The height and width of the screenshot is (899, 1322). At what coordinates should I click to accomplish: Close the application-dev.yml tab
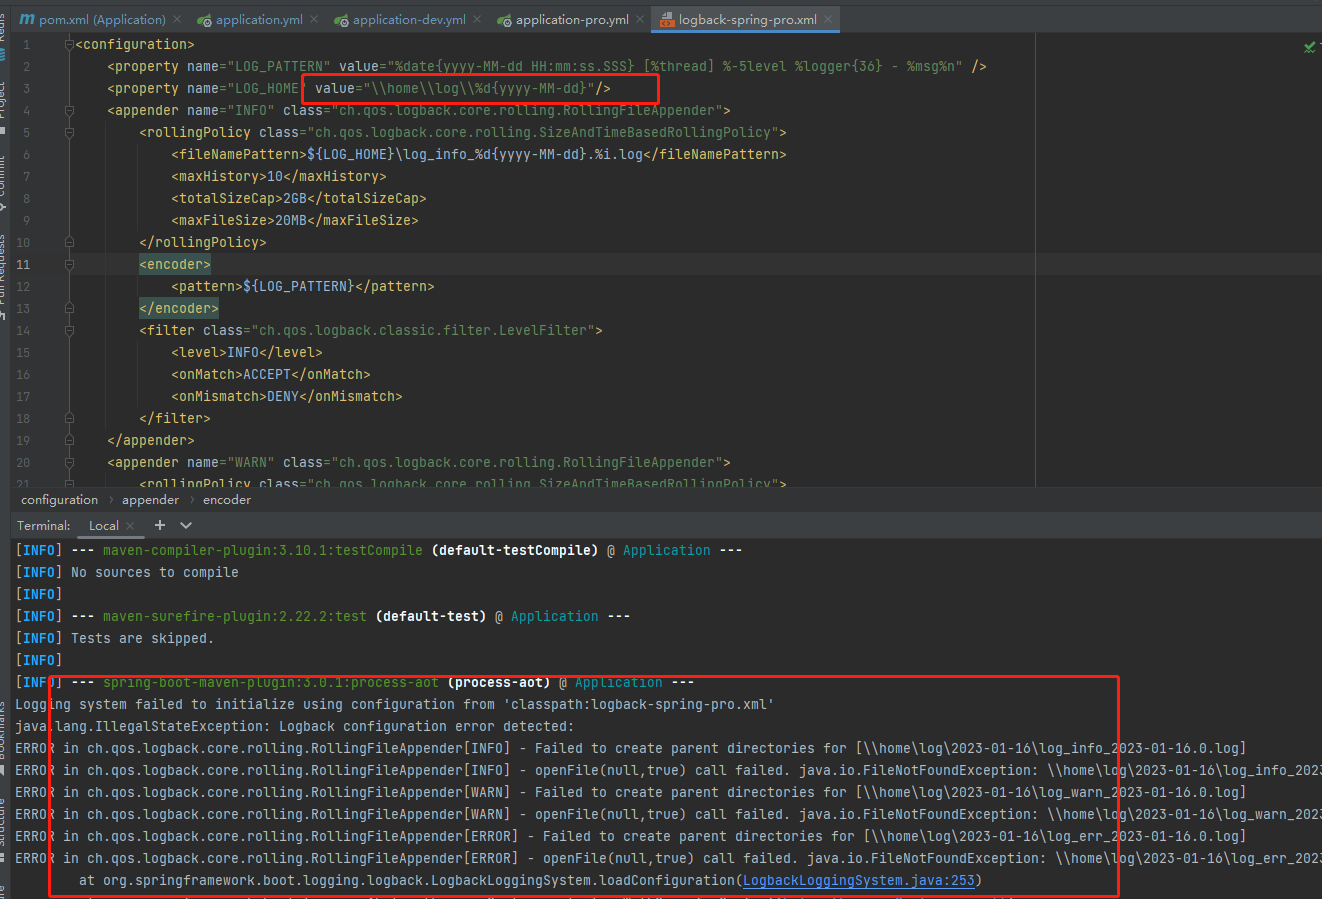tap(477, 19)
